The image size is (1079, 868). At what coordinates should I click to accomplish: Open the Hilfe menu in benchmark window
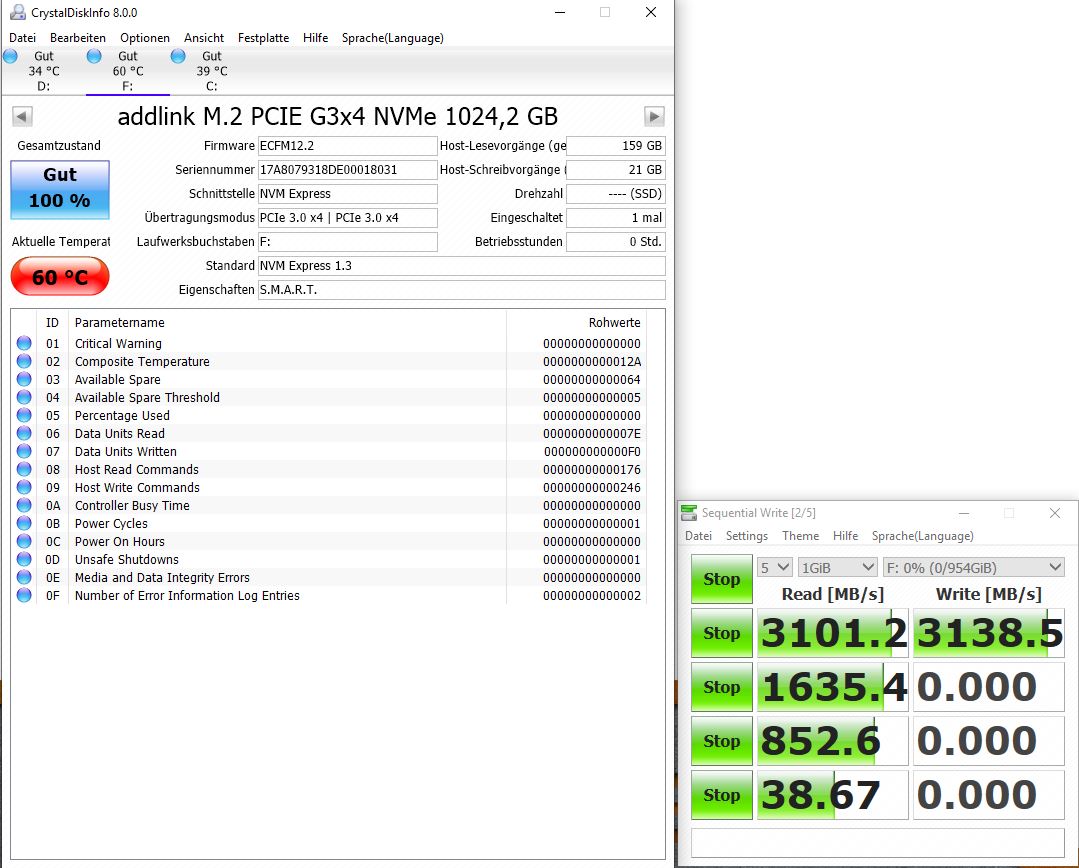(845, 536)
